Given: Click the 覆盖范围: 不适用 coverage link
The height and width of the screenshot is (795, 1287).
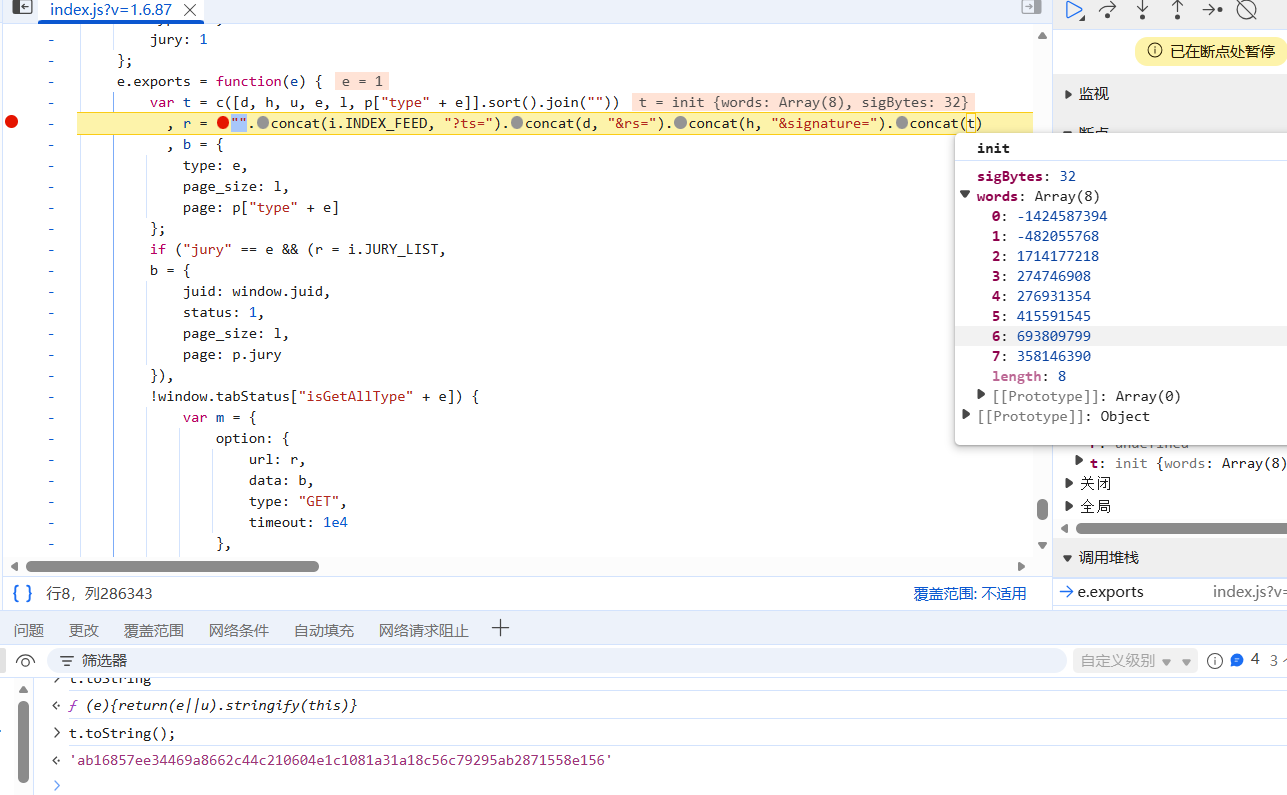Looking at the screenshot, I should coord(969,593).
